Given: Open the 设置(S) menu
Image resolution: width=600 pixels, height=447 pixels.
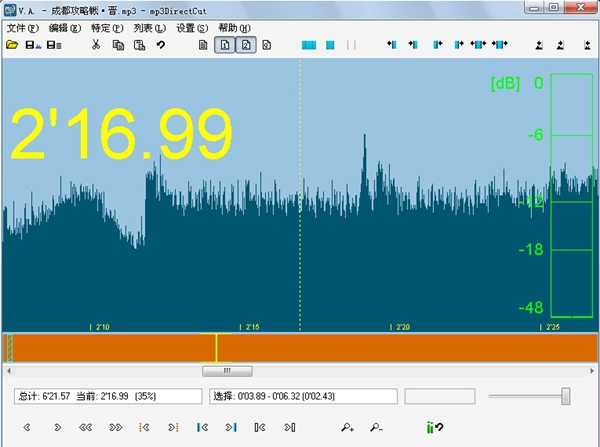Looking at the screenshot, I should coord(192,28).
